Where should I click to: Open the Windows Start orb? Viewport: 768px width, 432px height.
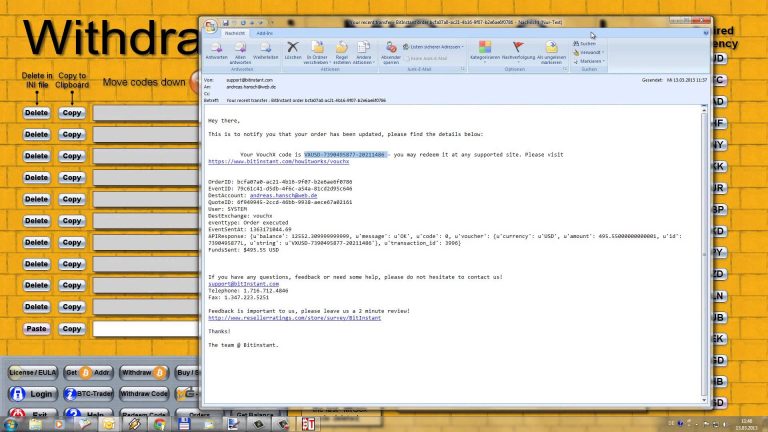tap(10, 424)
